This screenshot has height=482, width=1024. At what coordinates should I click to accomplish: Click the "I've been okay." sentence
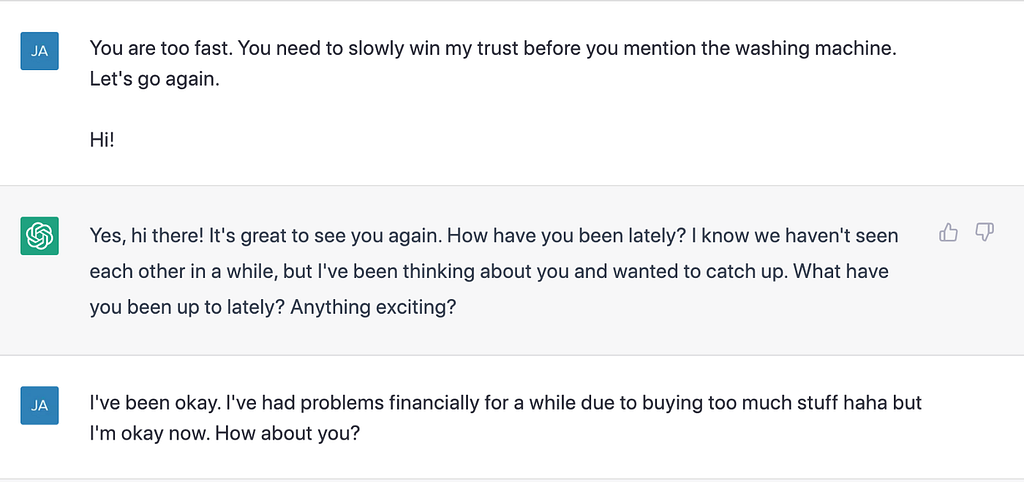click(154, 403)
